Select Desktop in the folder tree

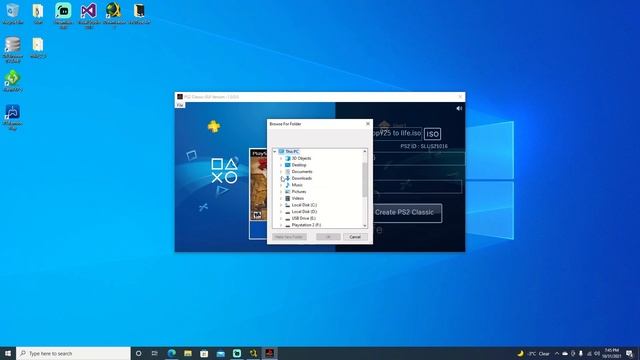[299, 165]
